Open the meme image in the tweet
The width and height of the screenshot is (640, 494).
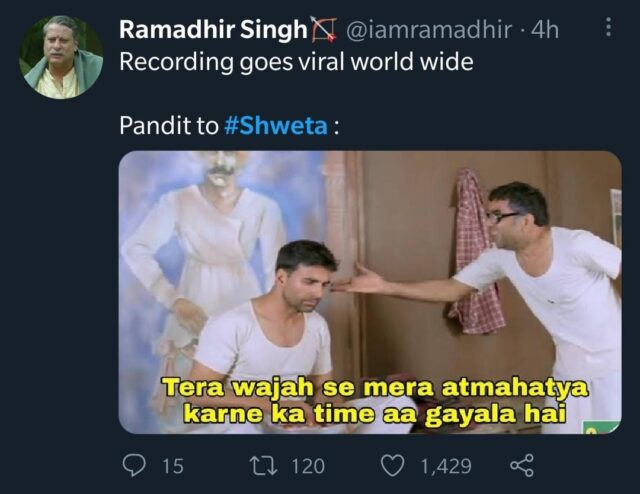370,292
